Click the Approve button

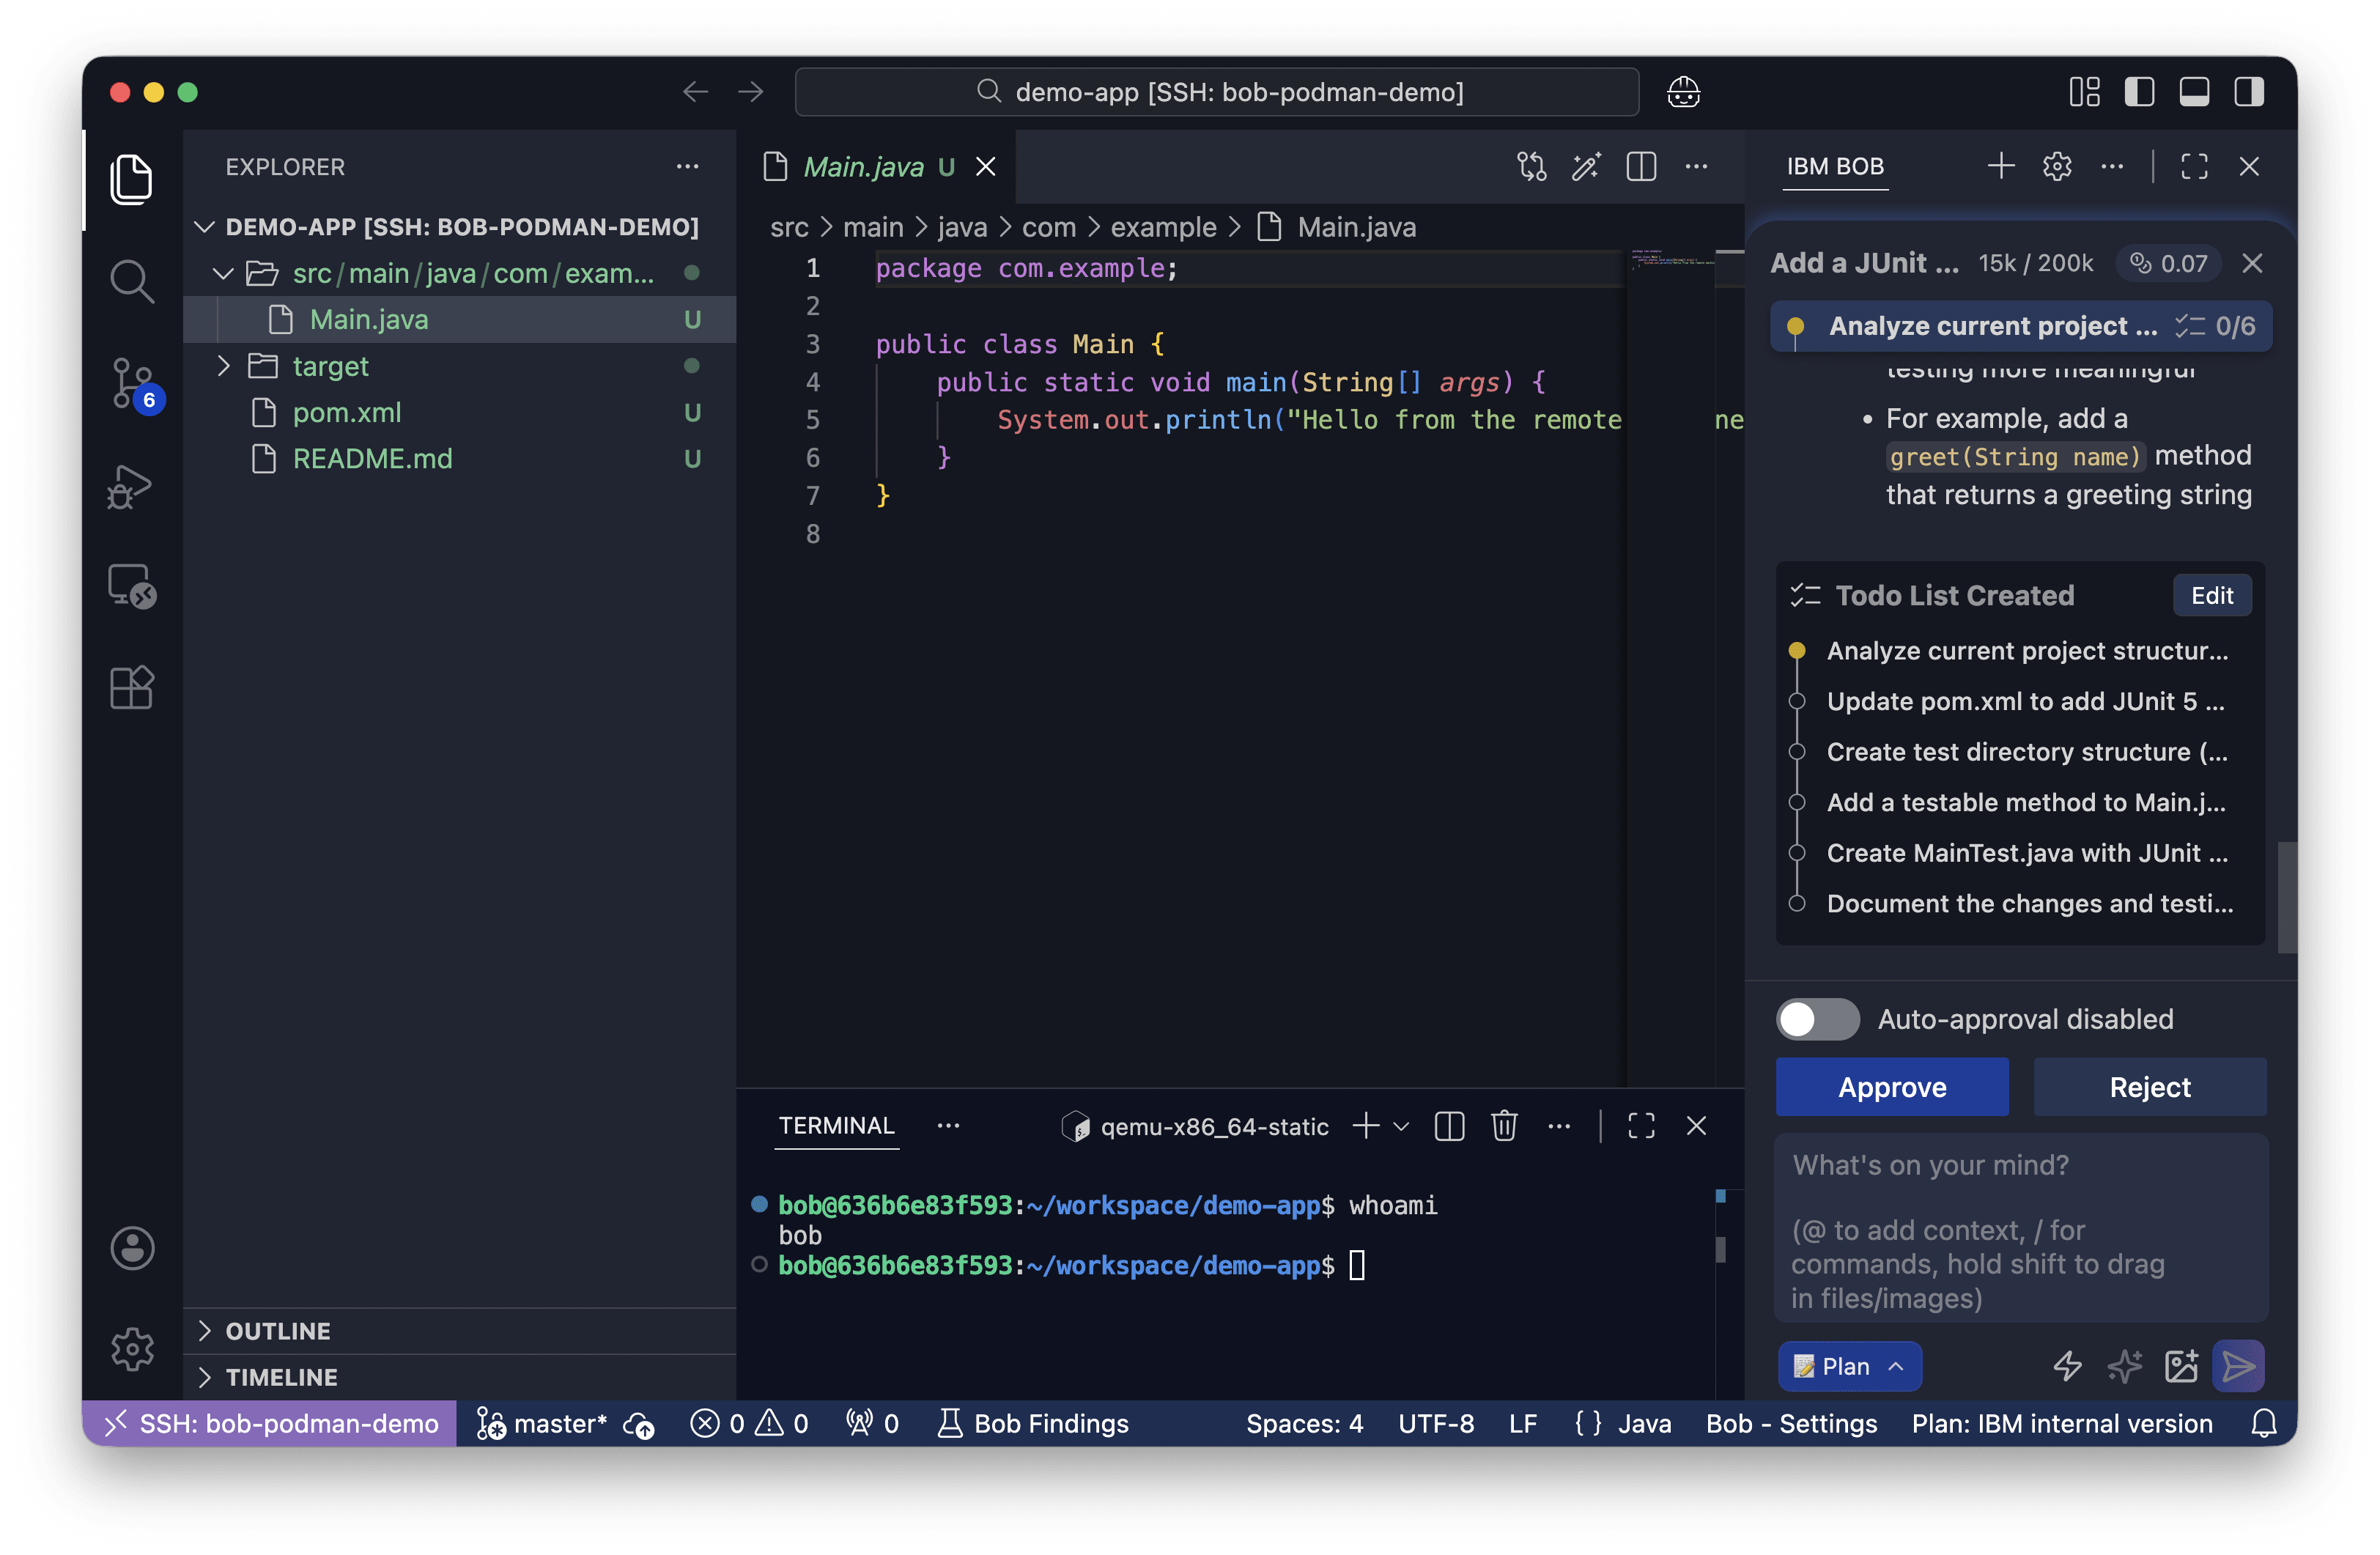(1891, 1087)
